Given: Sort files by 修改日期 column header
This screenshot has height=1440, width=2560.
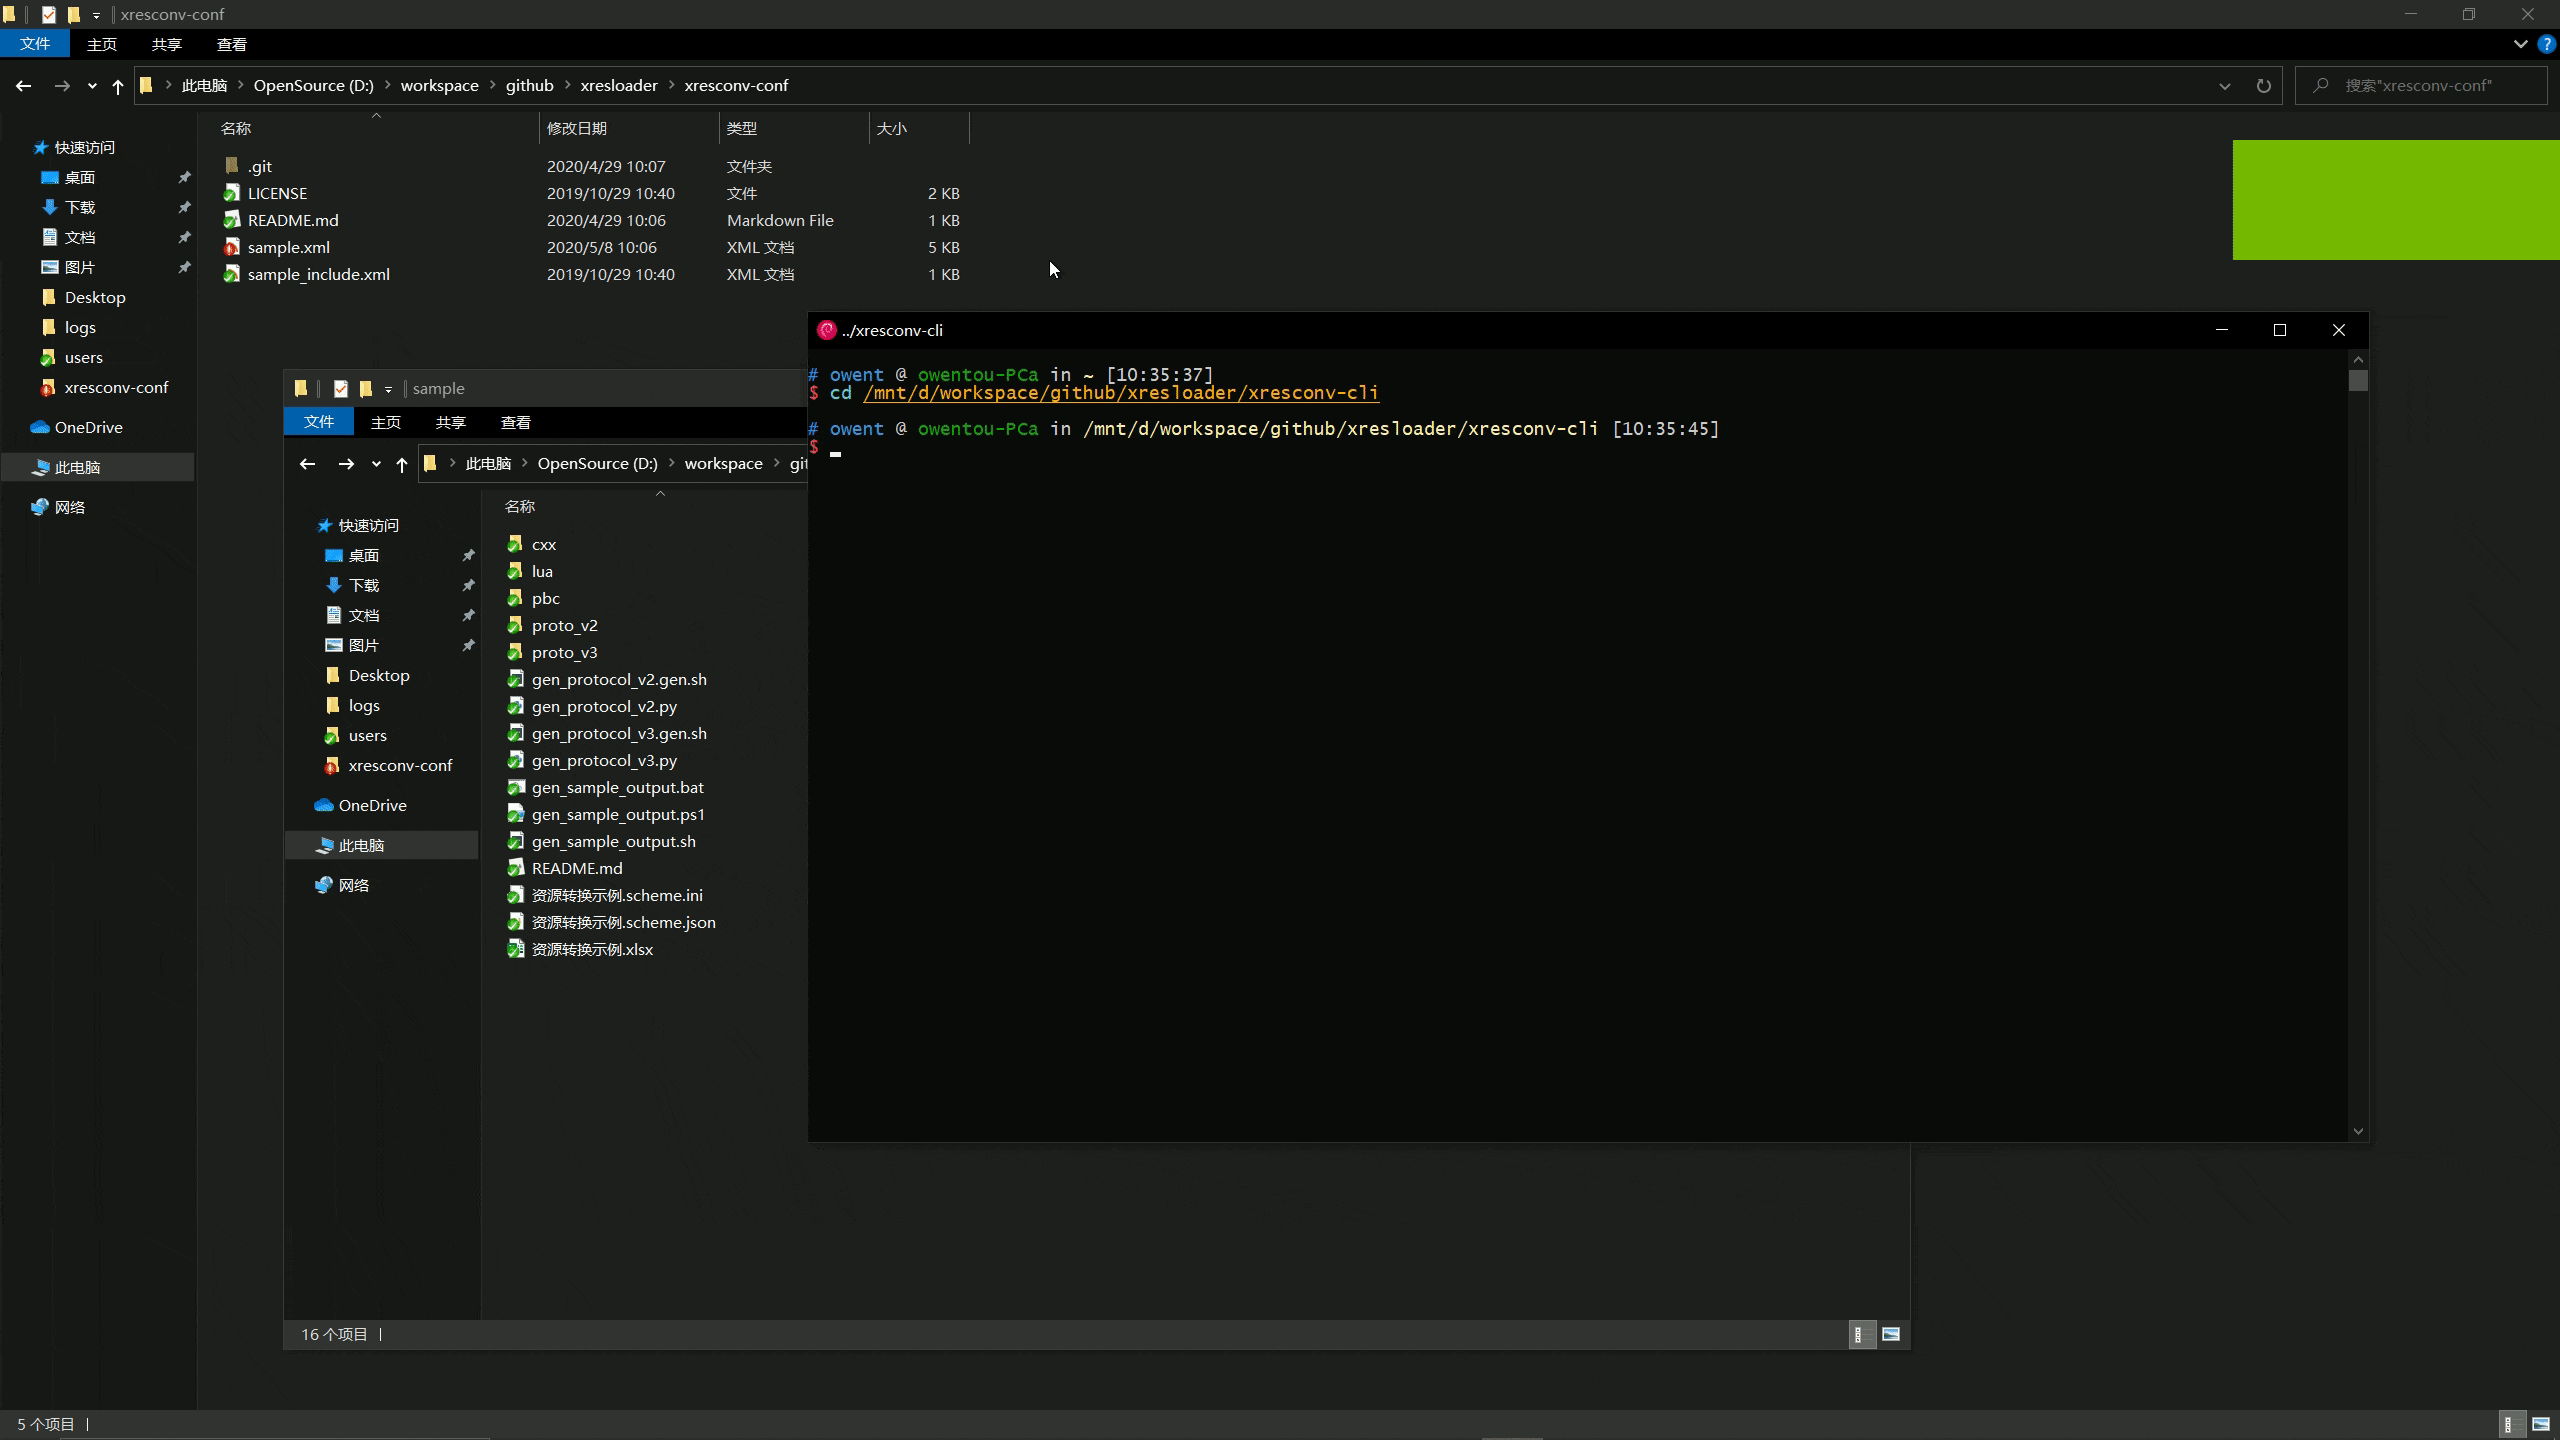Looking at the screenshot, I should pos(577,128).
